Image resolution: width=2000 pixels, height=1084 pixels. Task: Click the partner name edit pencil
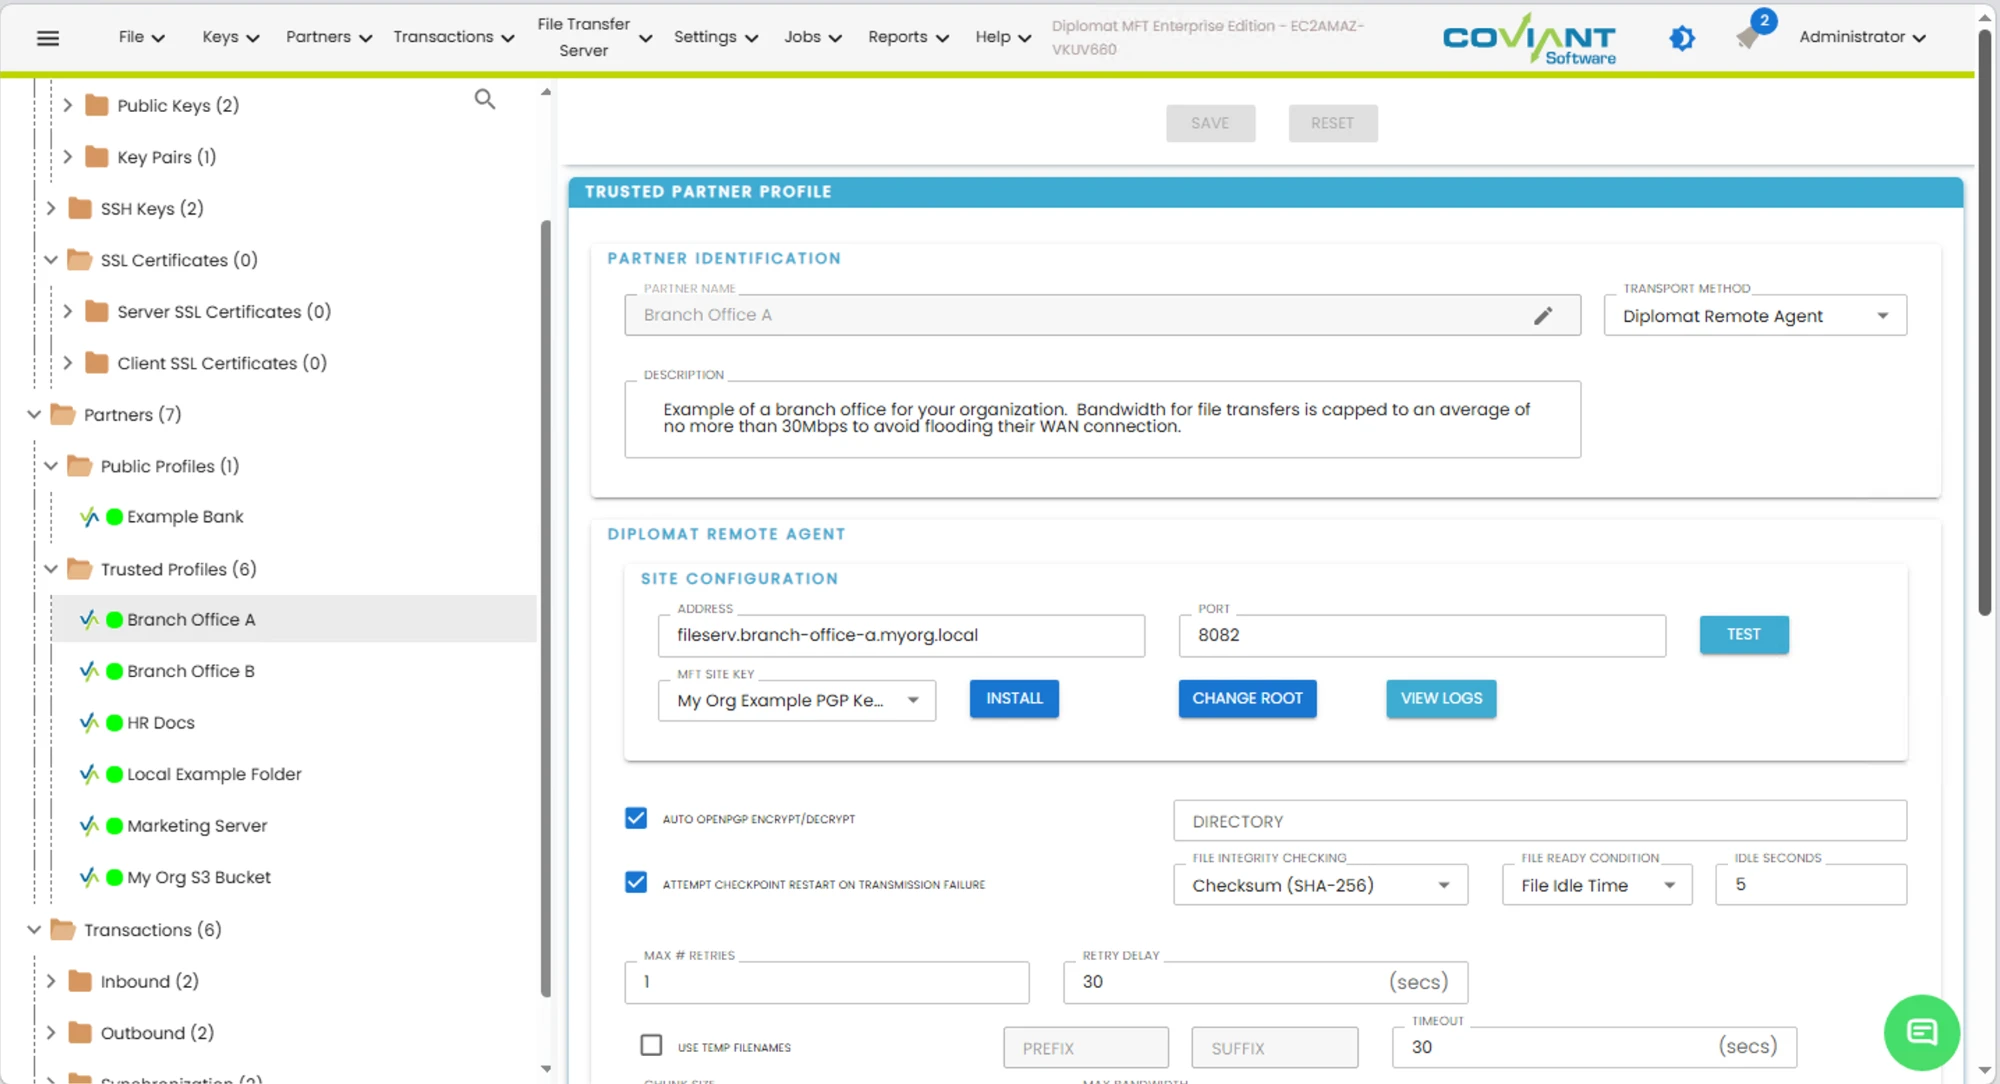[x=1543, y=316]
